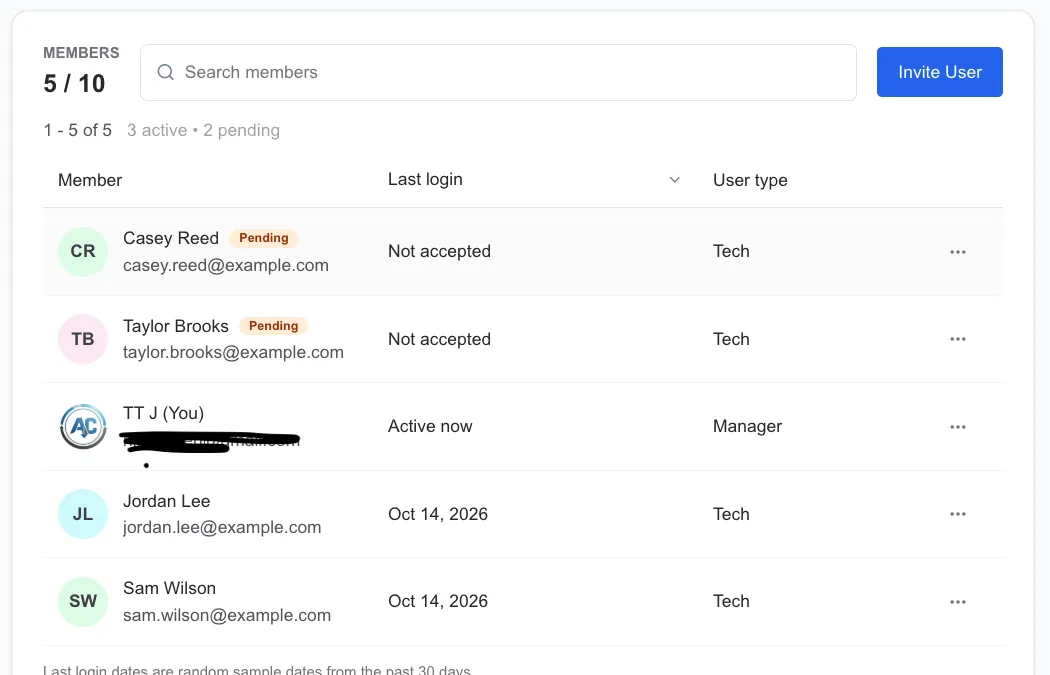Image resolution: width=1050 pixels, height=675 pixels.
Task: Select the name Casey Reed
Action: (x=171, y=238)
